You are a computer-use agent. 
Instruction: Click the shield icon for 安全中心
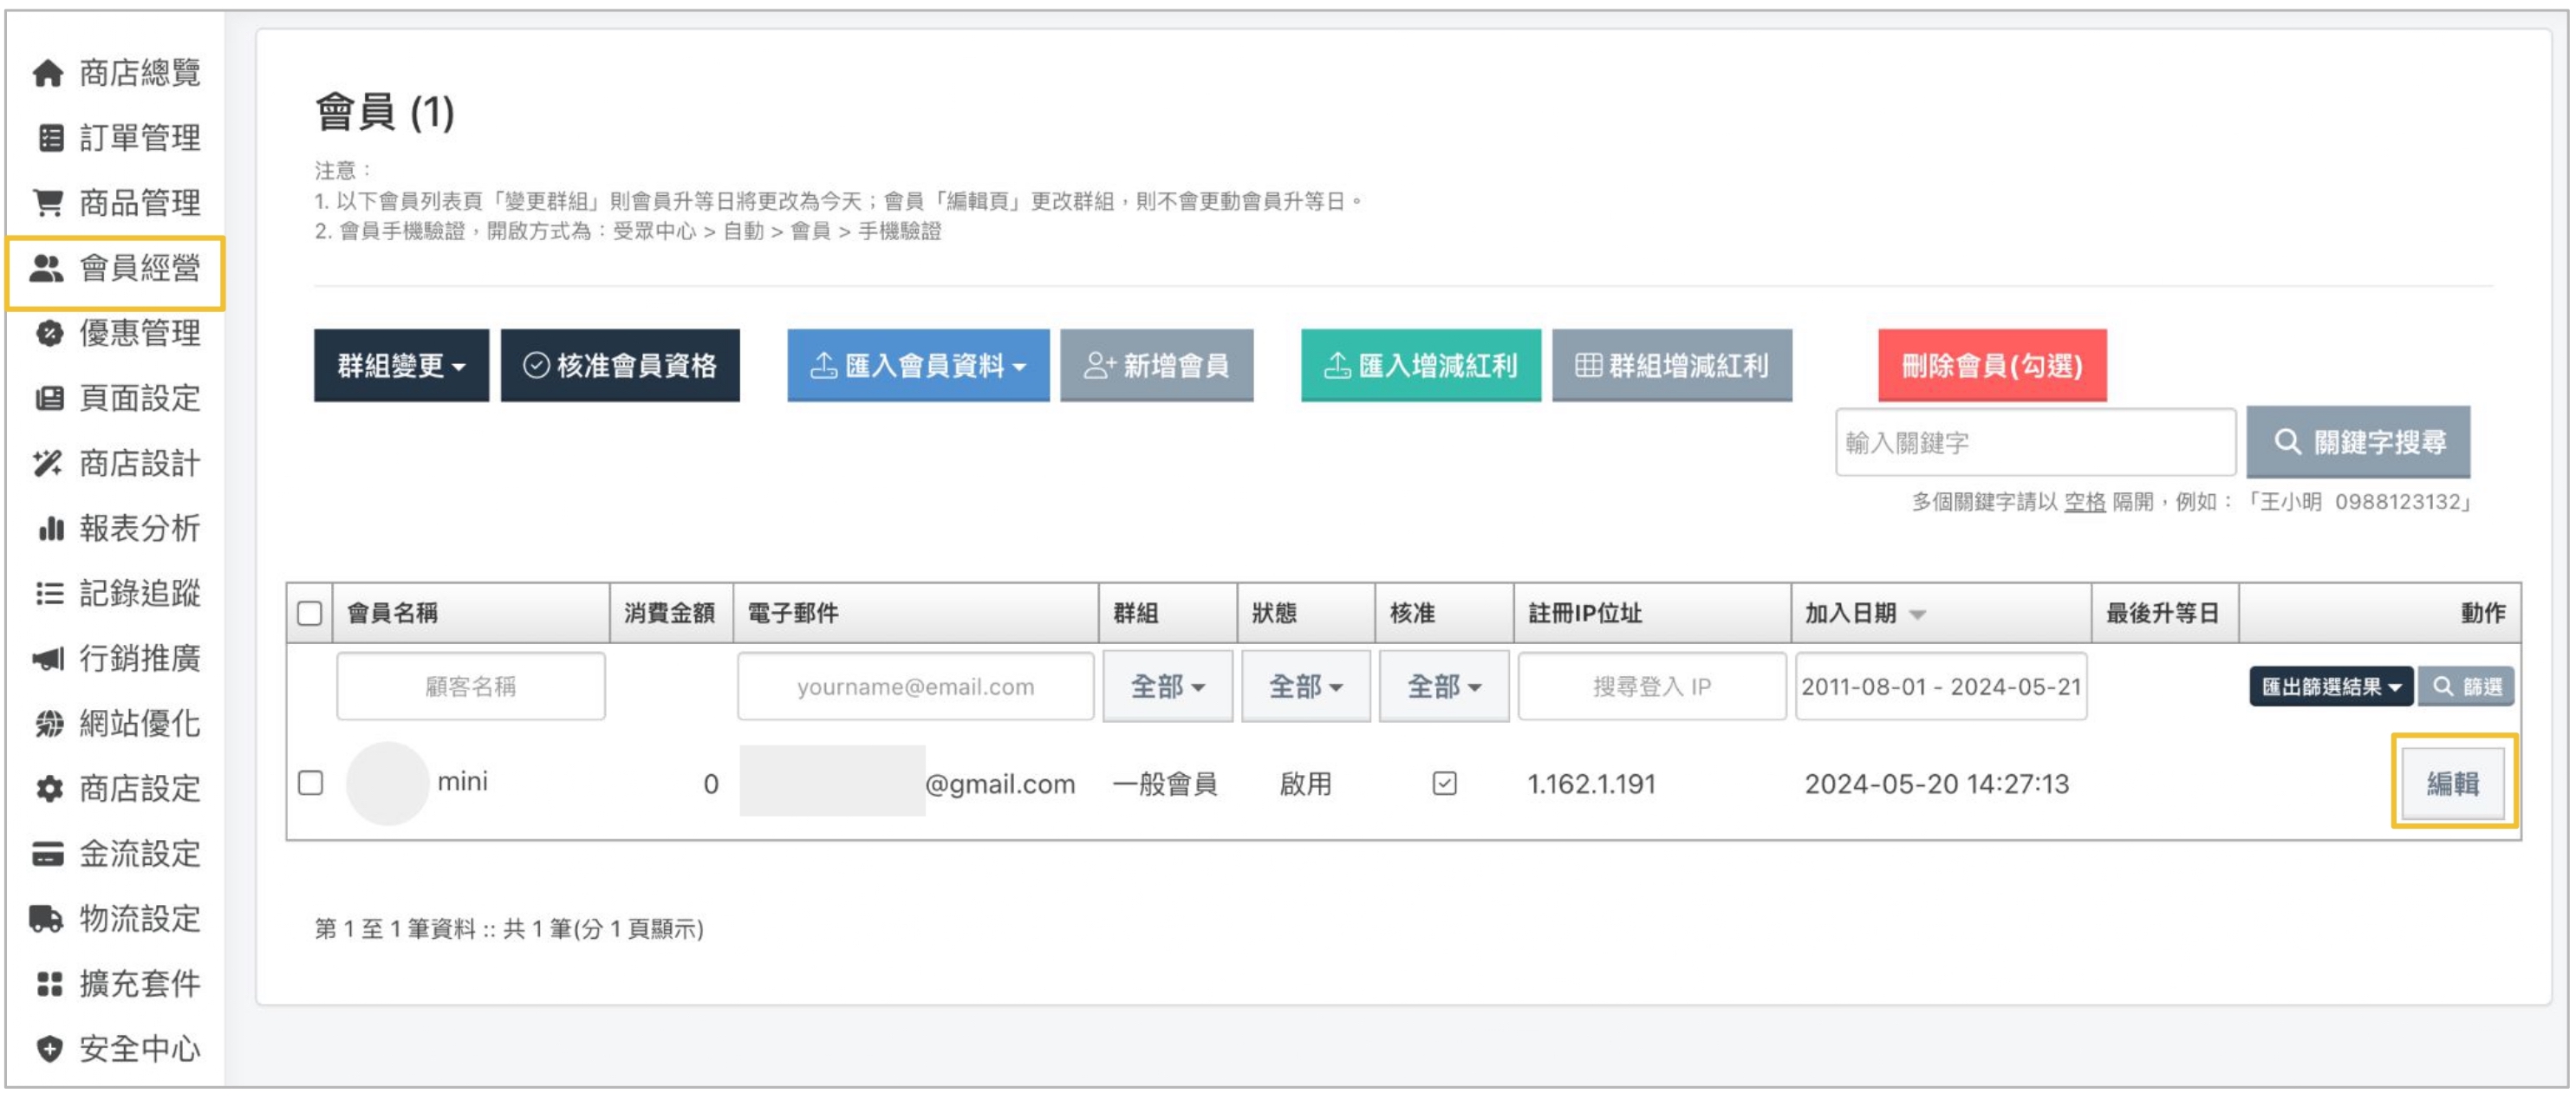click(x=49, y=1049)
